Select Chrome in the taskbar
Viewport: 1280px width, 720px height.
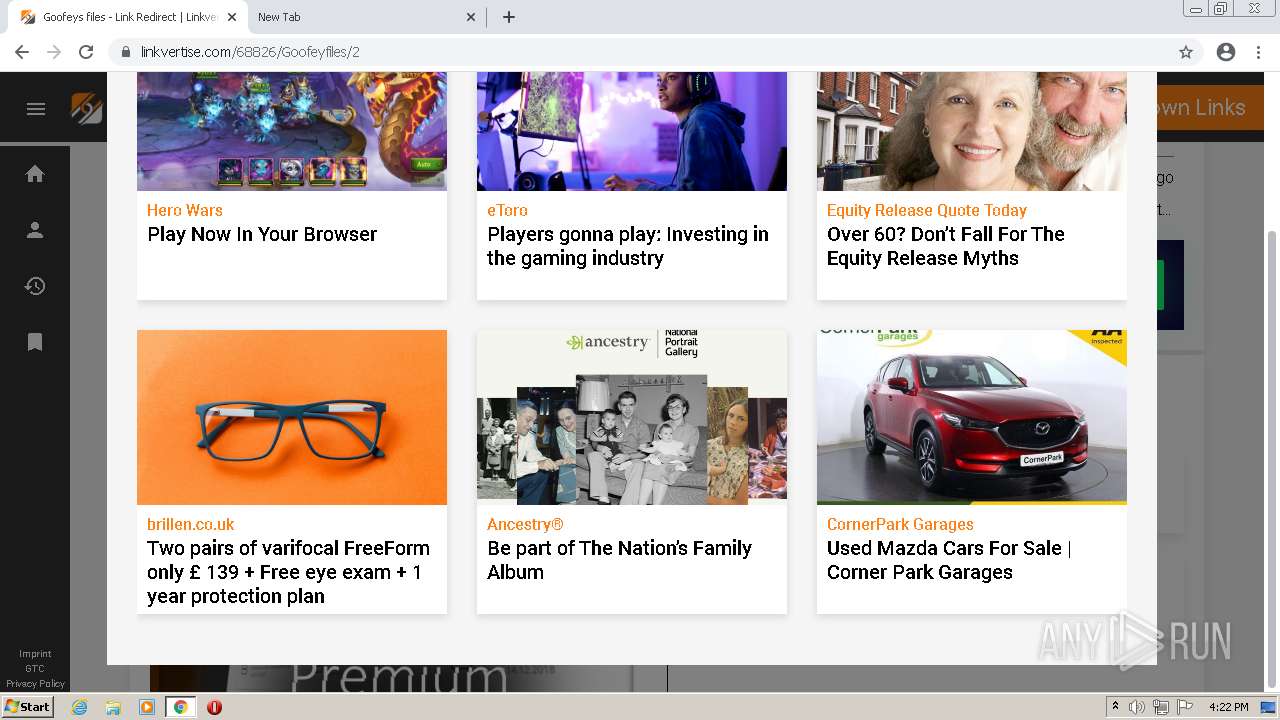click(180, 707)
